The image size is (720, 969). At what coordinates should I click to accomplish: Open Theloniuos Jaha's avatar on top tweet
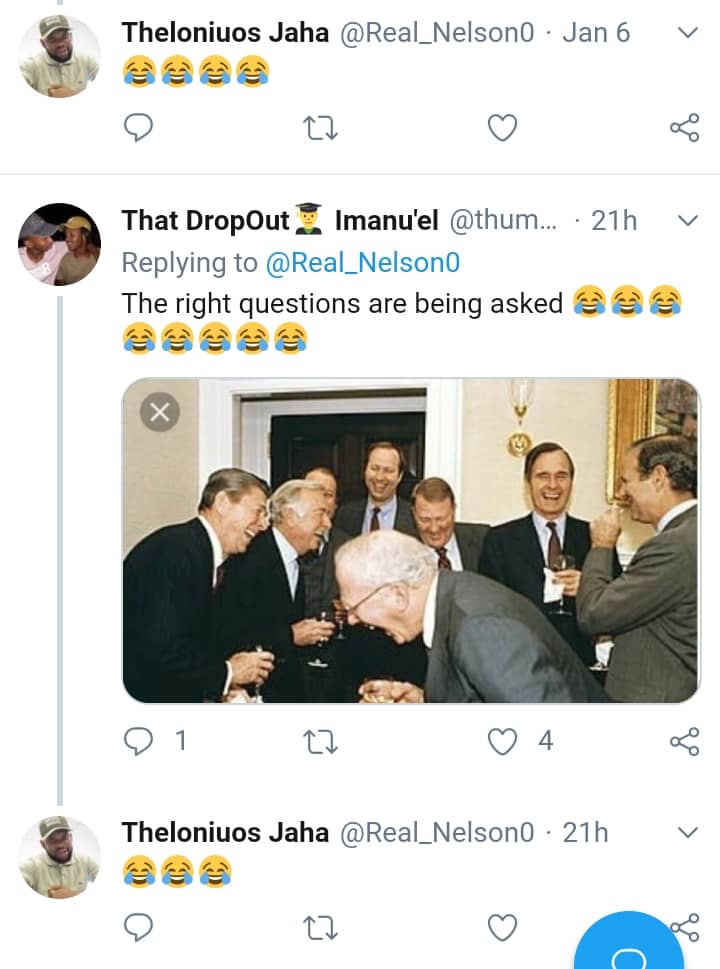pyautogui.click(x=60, y=56)
